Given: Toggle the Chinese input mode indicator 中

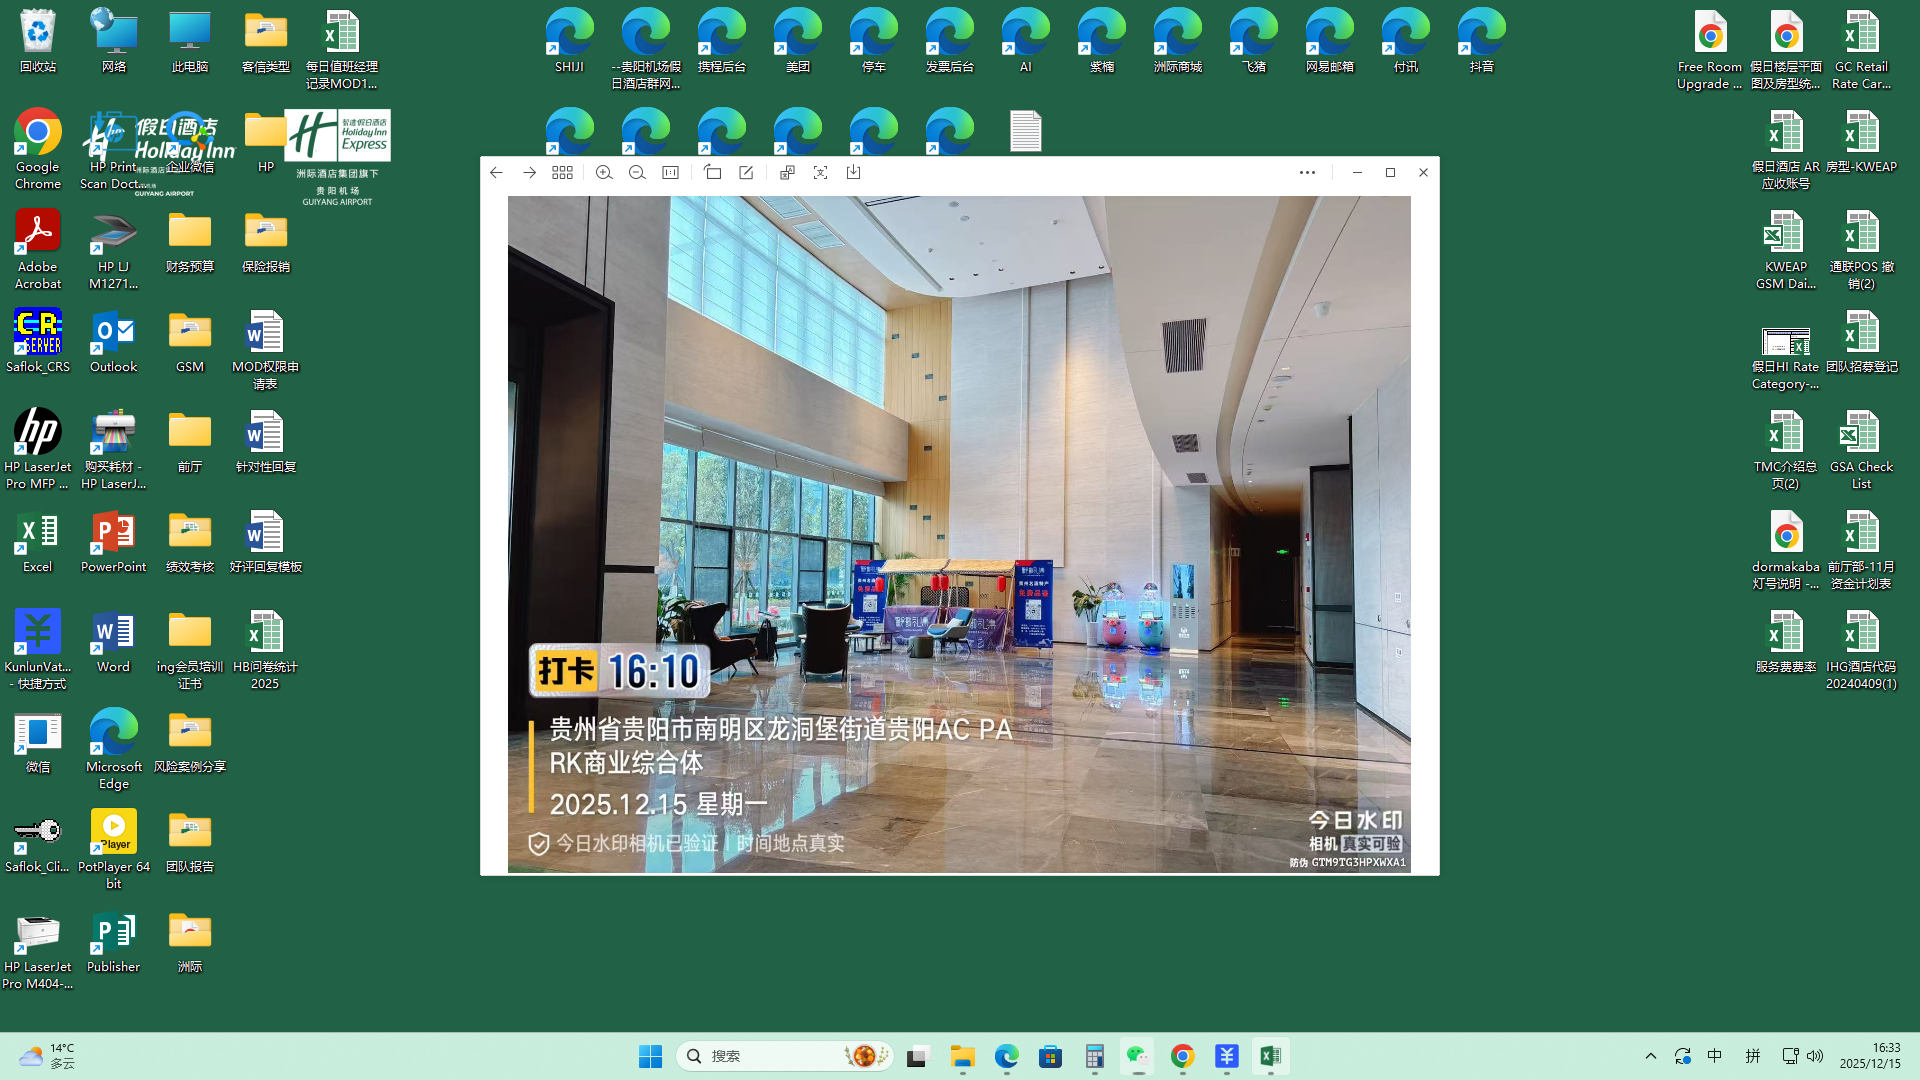Looking at the screenshot, I should pos(1715,1056).
